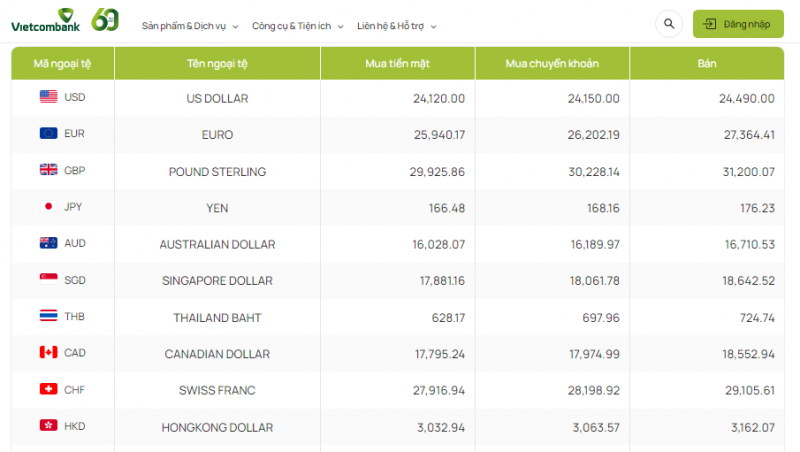Click USD transfer buy rate 24,150.00
Viewport: 800px width, 452px height.
[594, 98]
